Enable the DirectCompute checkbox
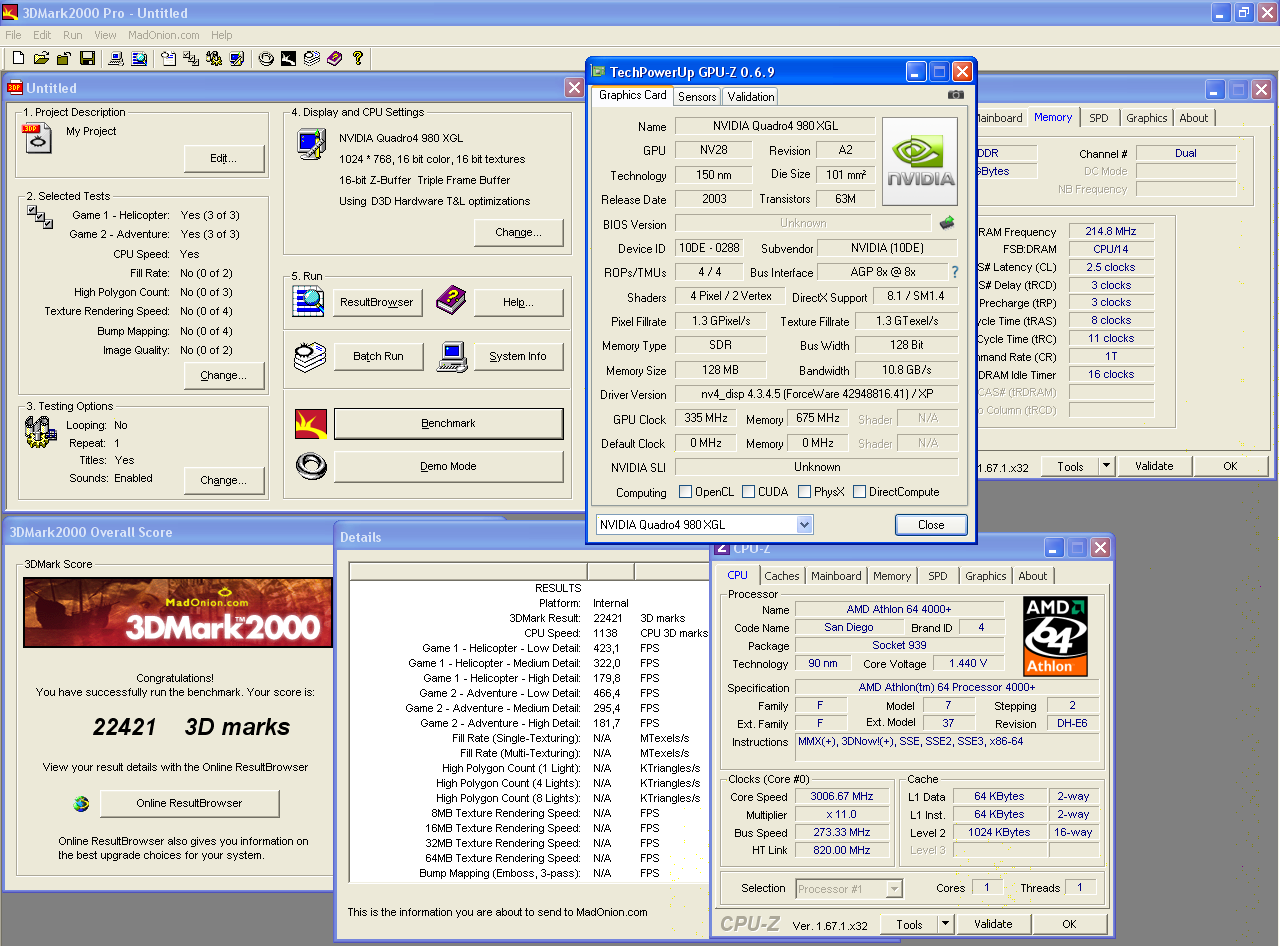 [x=859, y=492]
